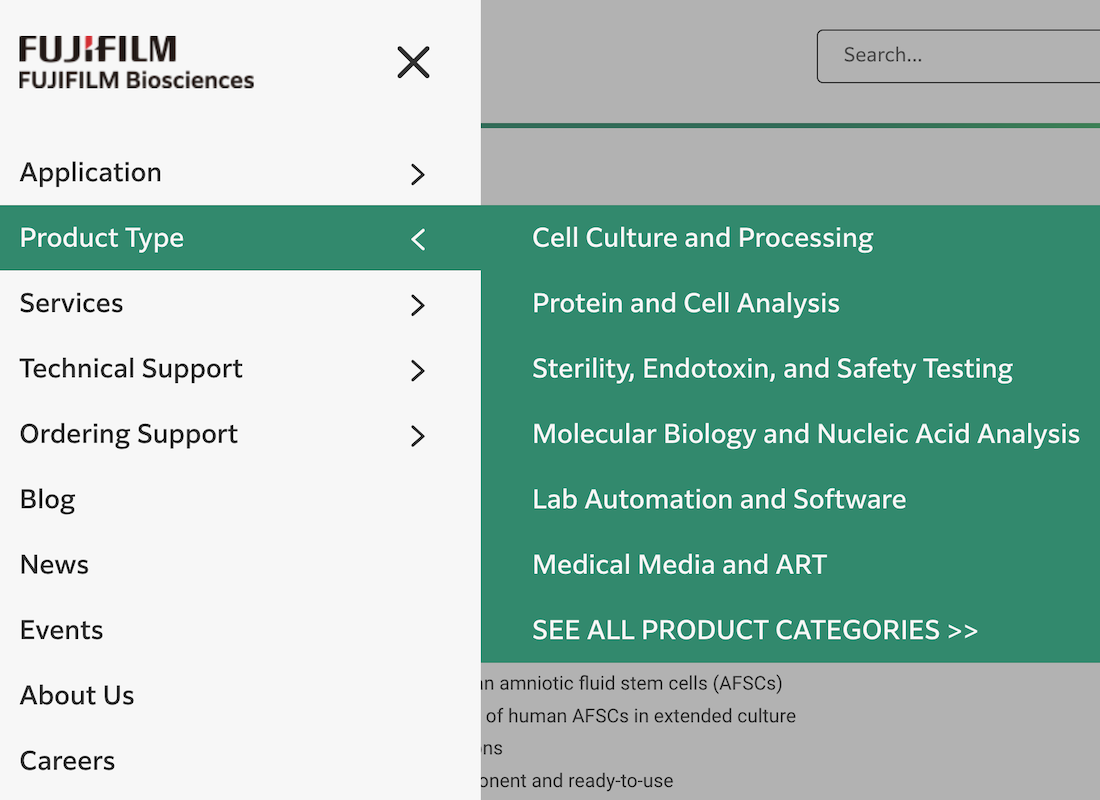This screenshot has height=800, width=1100.
Task: Close the navigation menu with X icon
Action: (413, 62)
